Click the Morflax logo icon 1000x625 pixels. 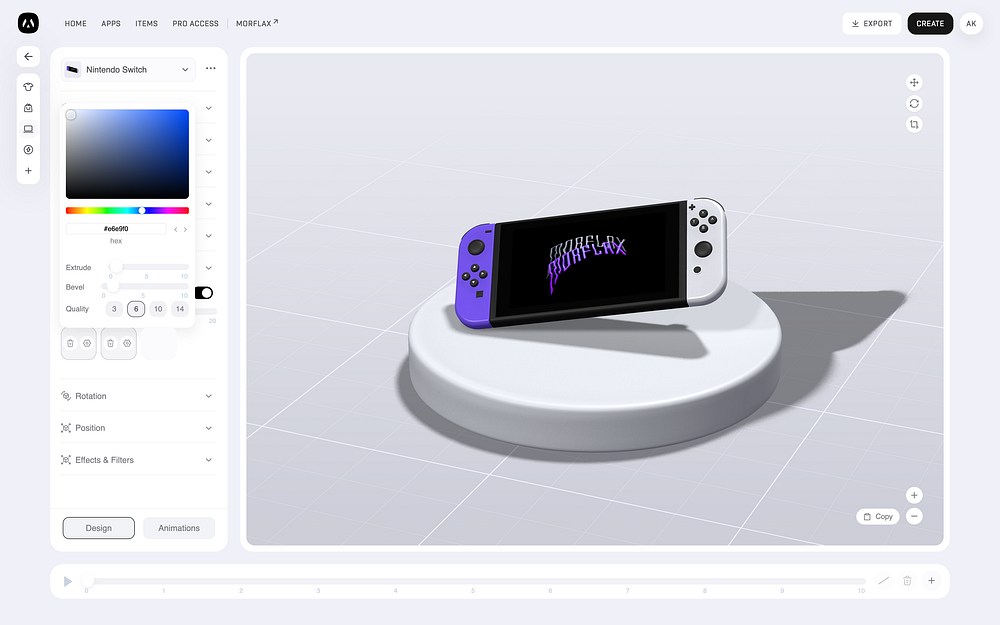click(x=28, y=23)
